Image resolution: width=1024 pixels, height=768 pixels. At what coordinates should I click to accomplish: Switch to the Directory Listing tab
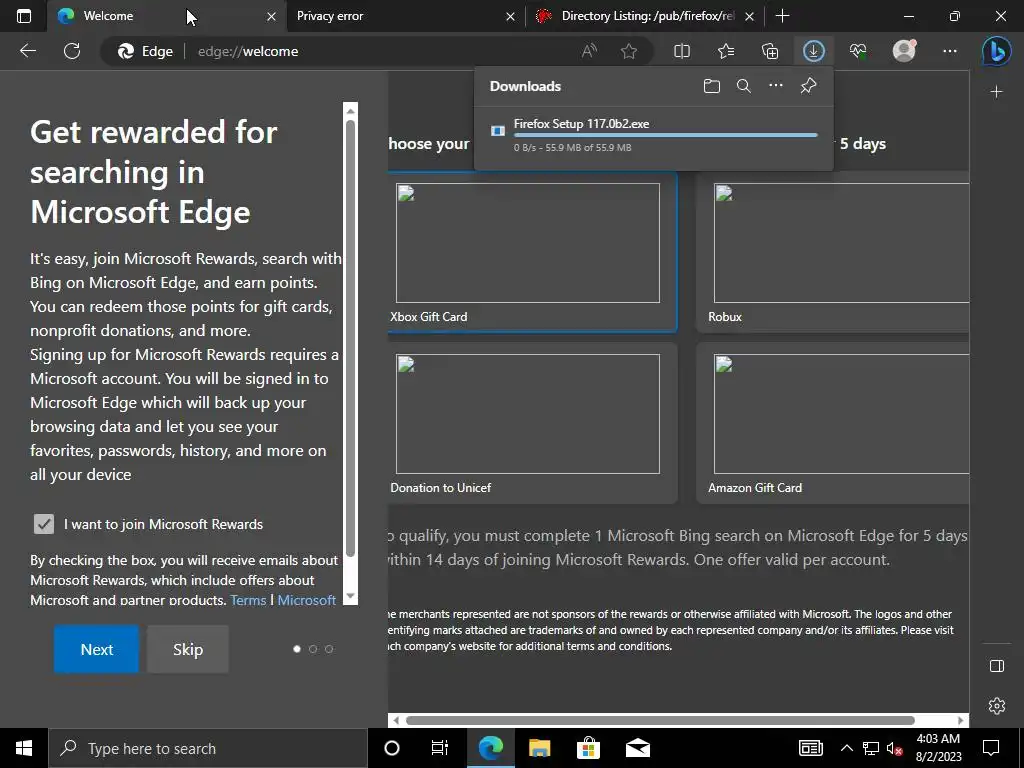pyautogui.click(x=645, y=16)
